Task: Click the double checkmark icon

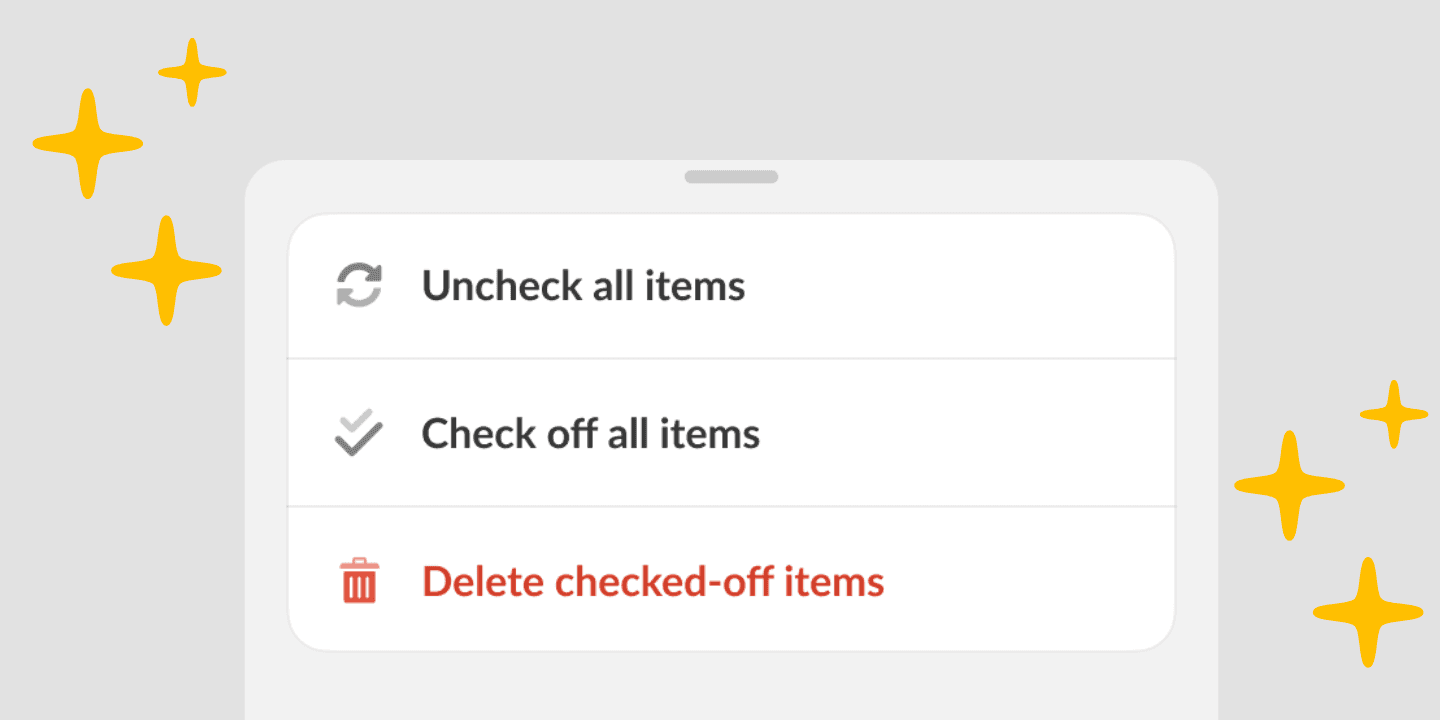Action: click(x=358, y=433)
